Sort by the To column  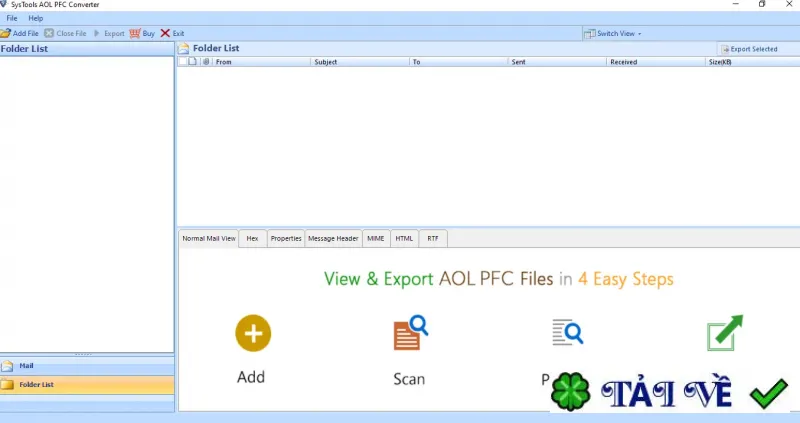coord(458,62)
